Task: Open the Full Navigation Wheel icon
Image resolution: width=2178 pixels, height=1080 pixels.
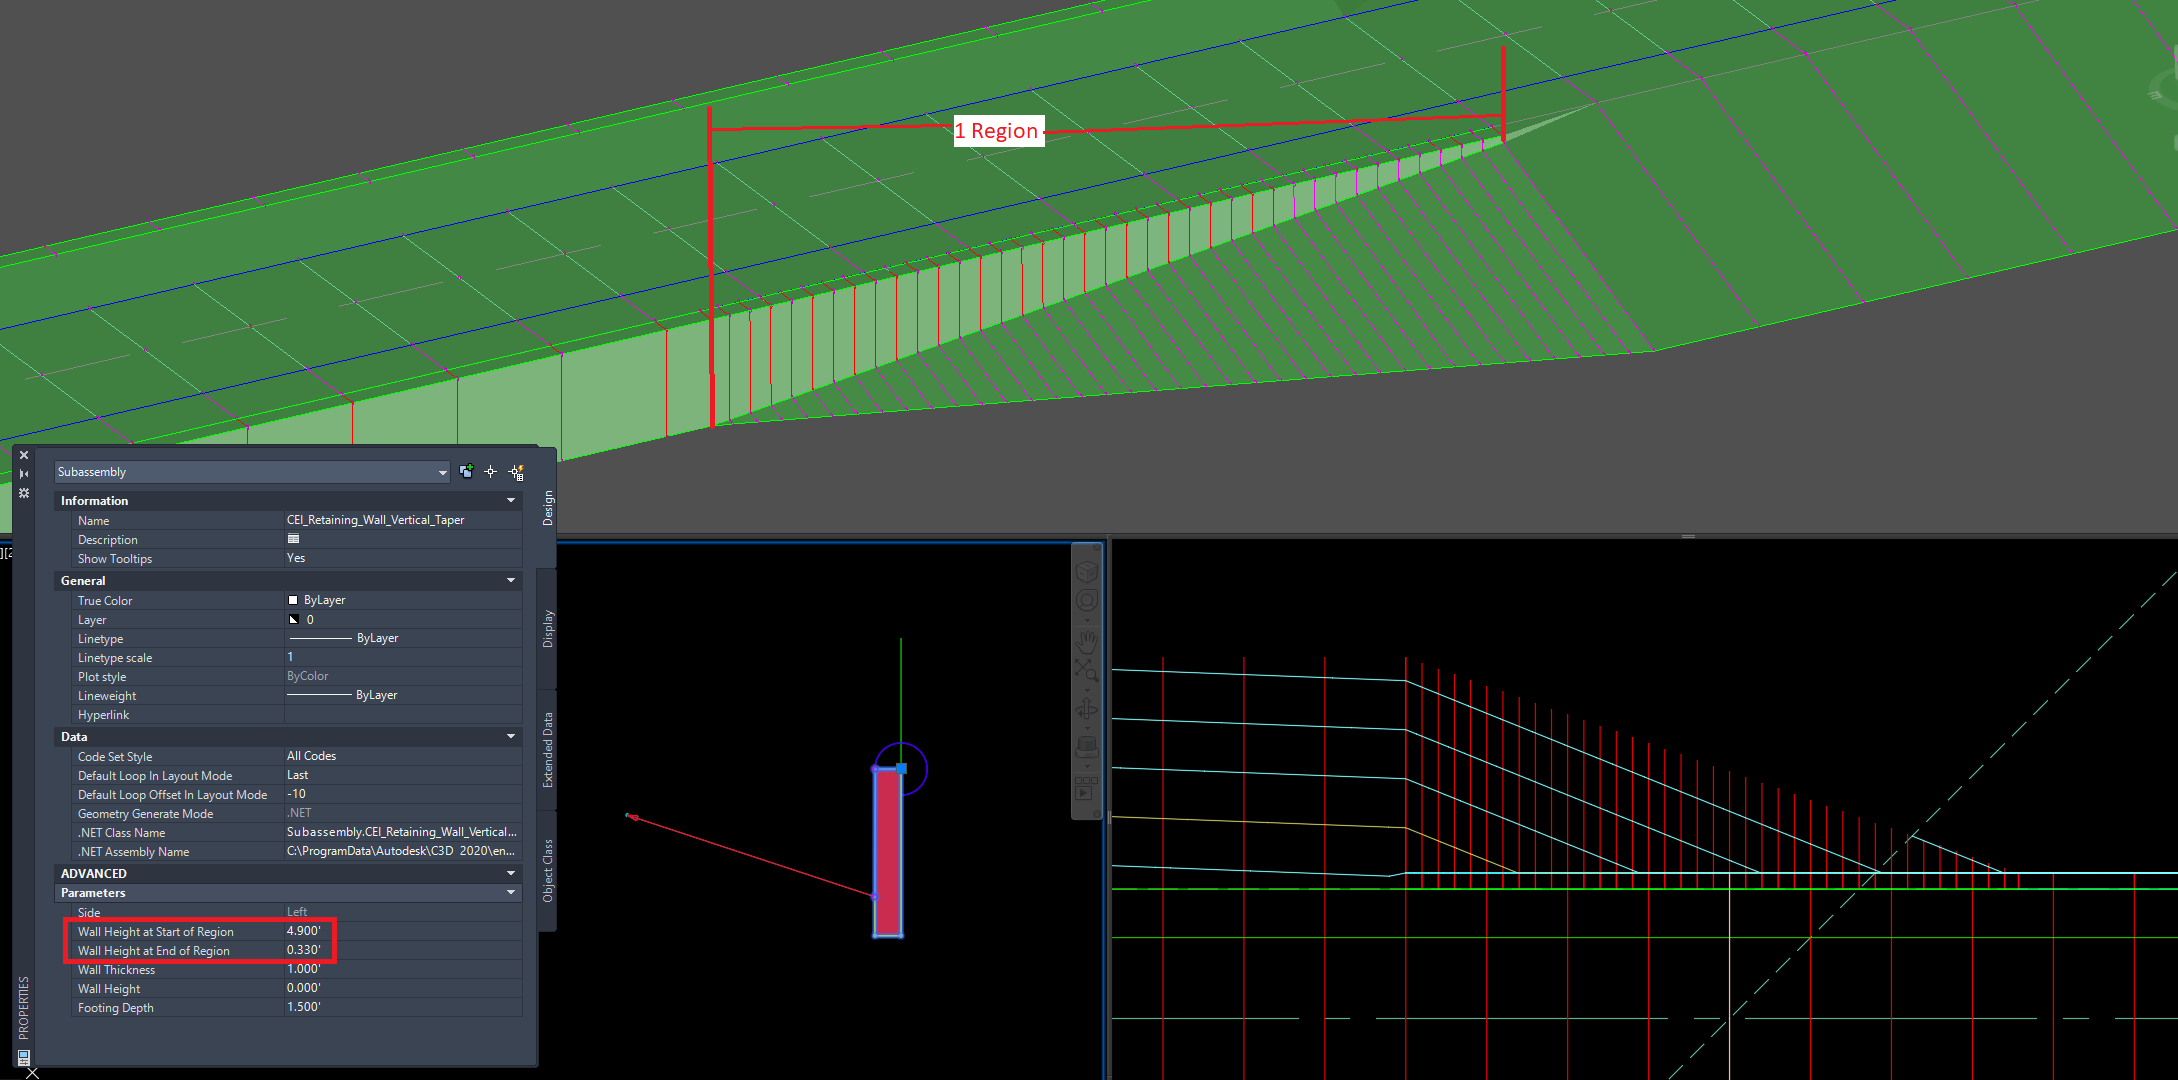Action: 1086,598
